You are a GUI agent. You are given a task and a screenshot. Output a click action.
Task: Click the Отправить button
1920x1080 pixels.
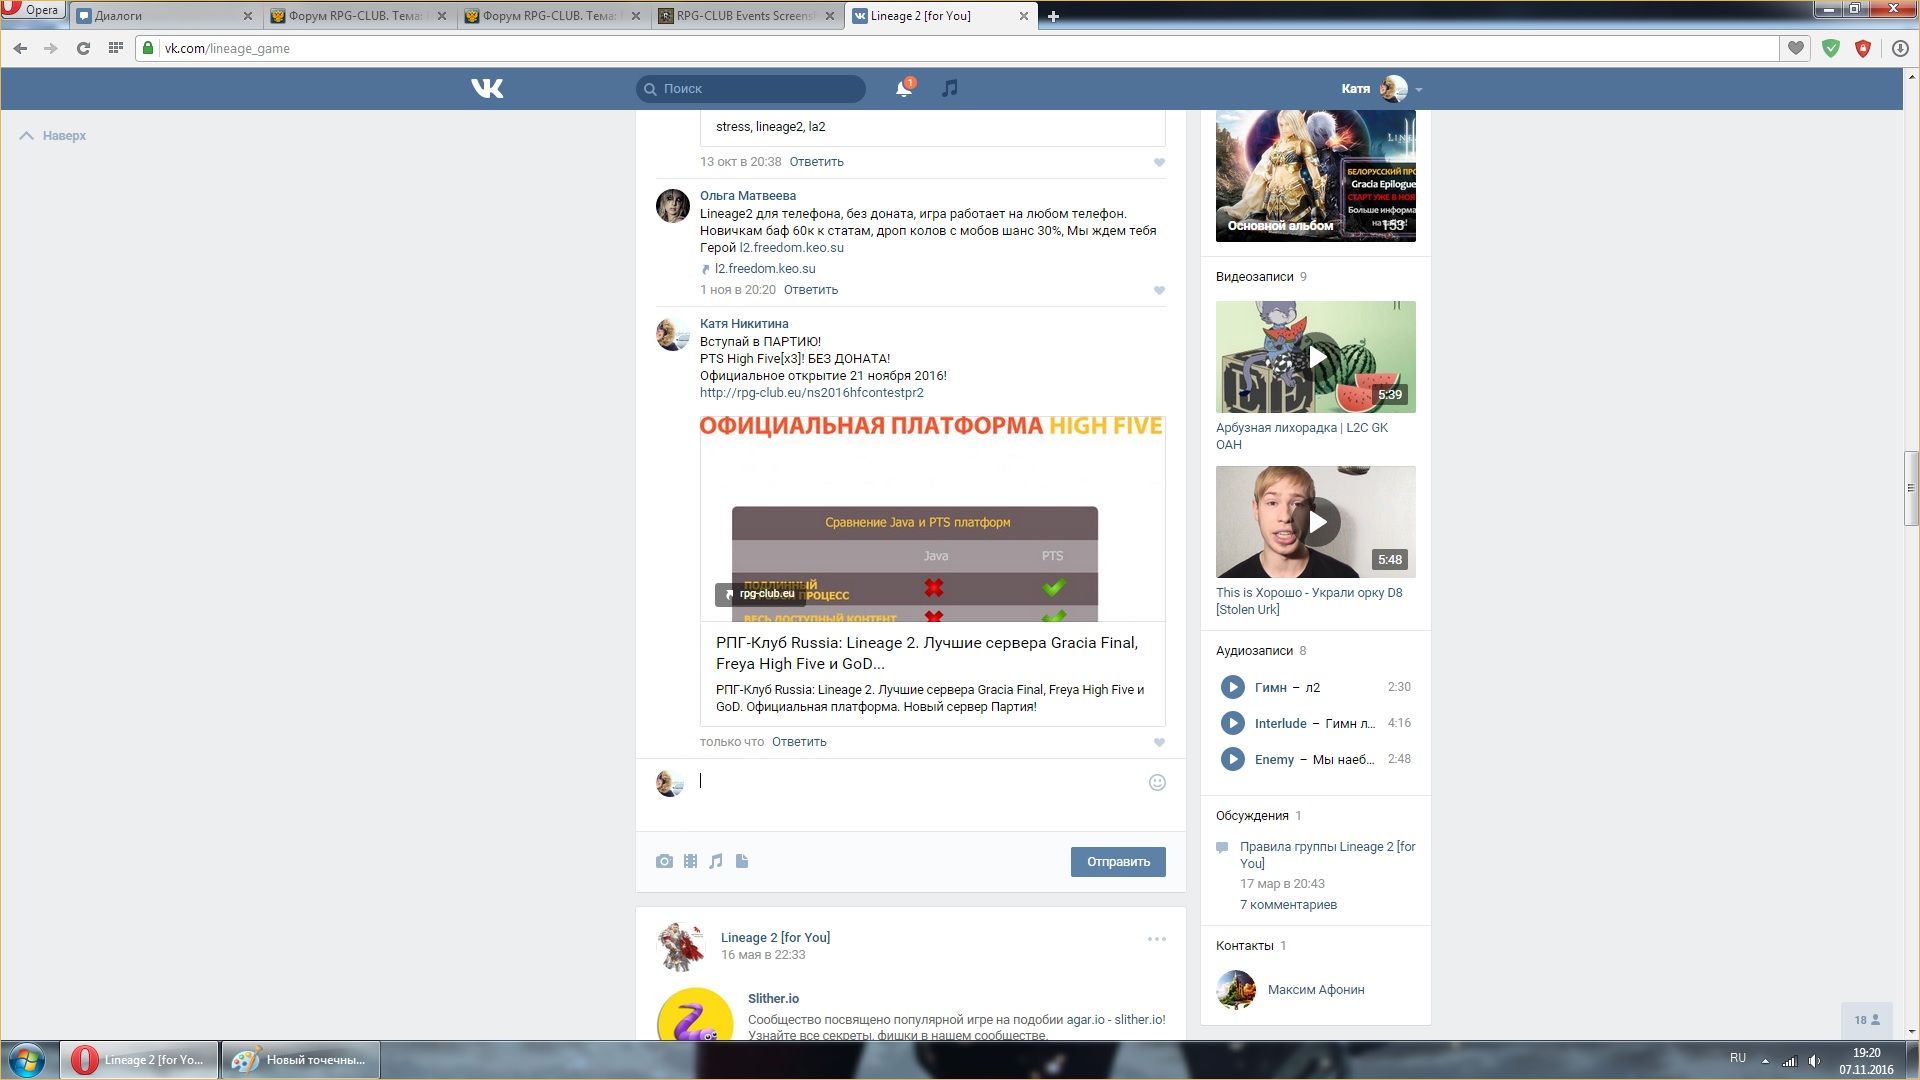(1118, 862)
